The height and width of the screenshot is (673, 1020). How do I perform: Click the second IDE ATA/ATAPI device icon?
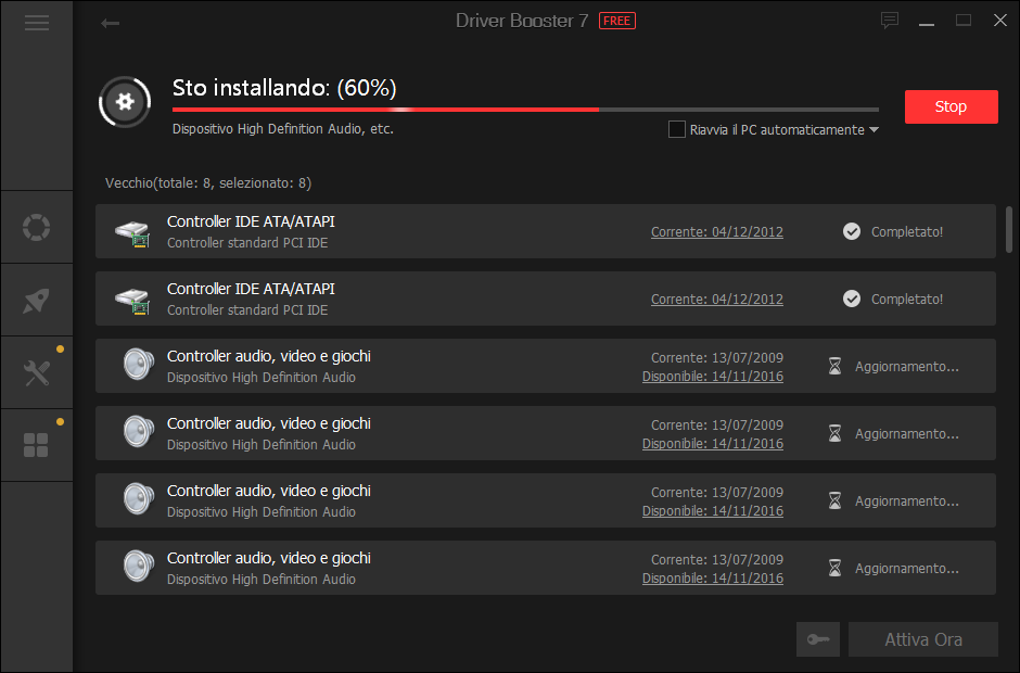point(133,300)
